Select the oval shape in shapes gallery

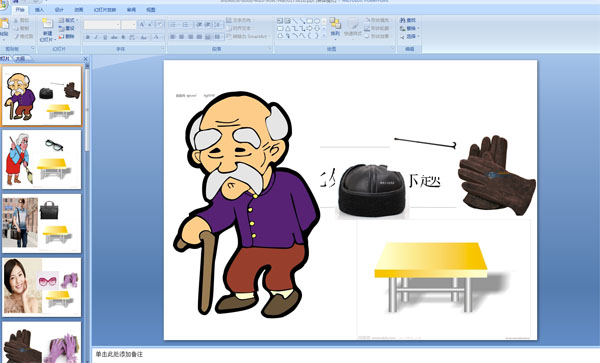[x=317, y=21]
